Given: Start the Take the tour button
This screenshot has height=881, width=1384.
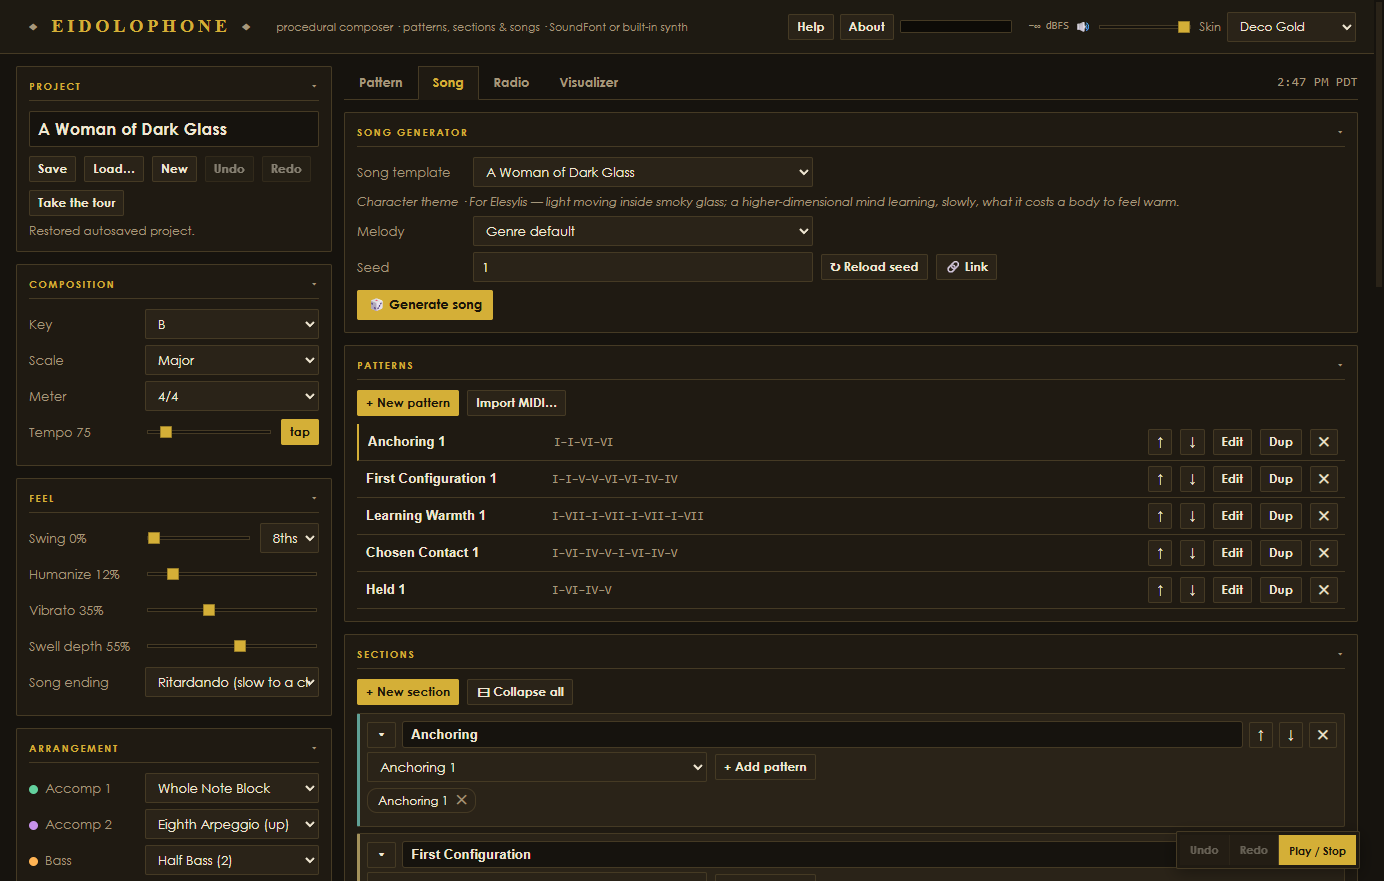Looking at the screenshot, I should (x=77, y=203).
